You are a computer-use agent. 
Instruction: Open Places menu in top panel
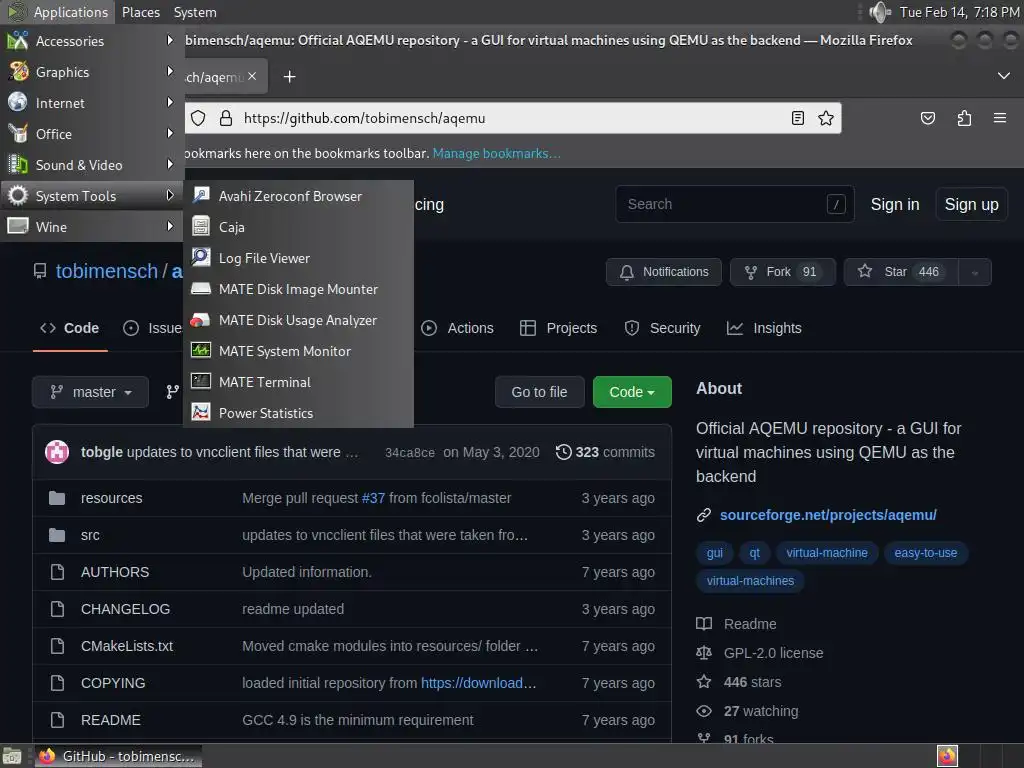[x=140, y=12]
